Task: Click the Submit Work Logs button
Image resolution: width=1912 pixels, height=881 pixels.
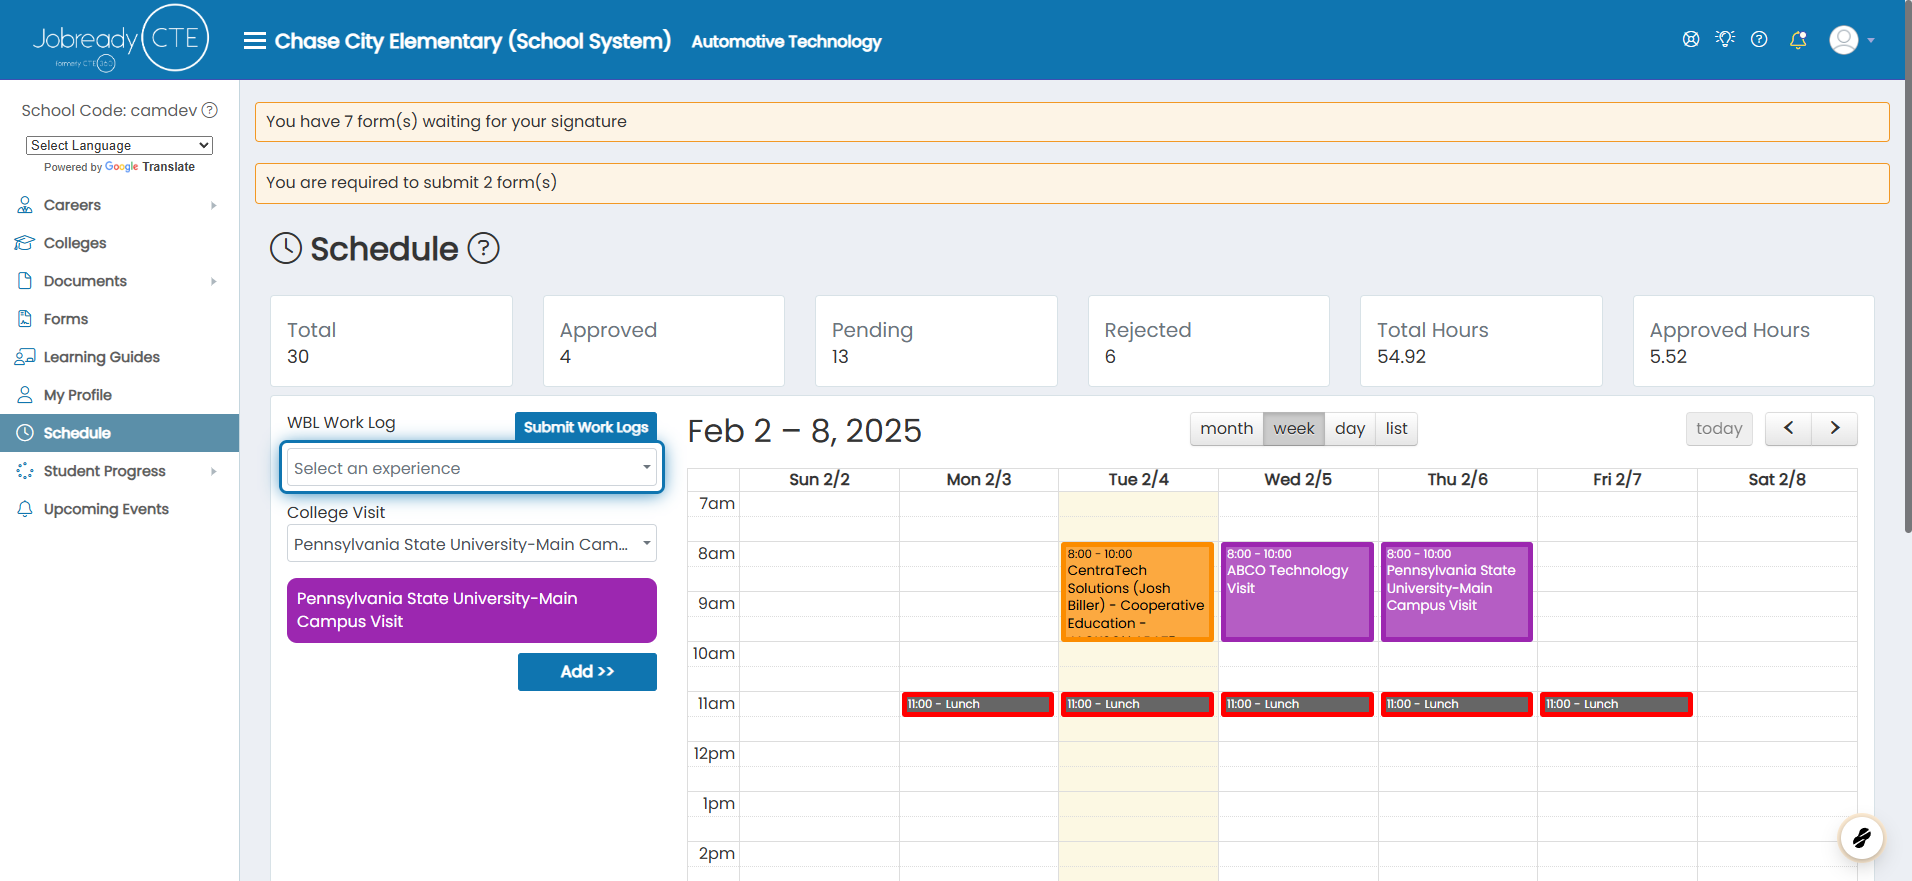Action: [x=586, y=427]
